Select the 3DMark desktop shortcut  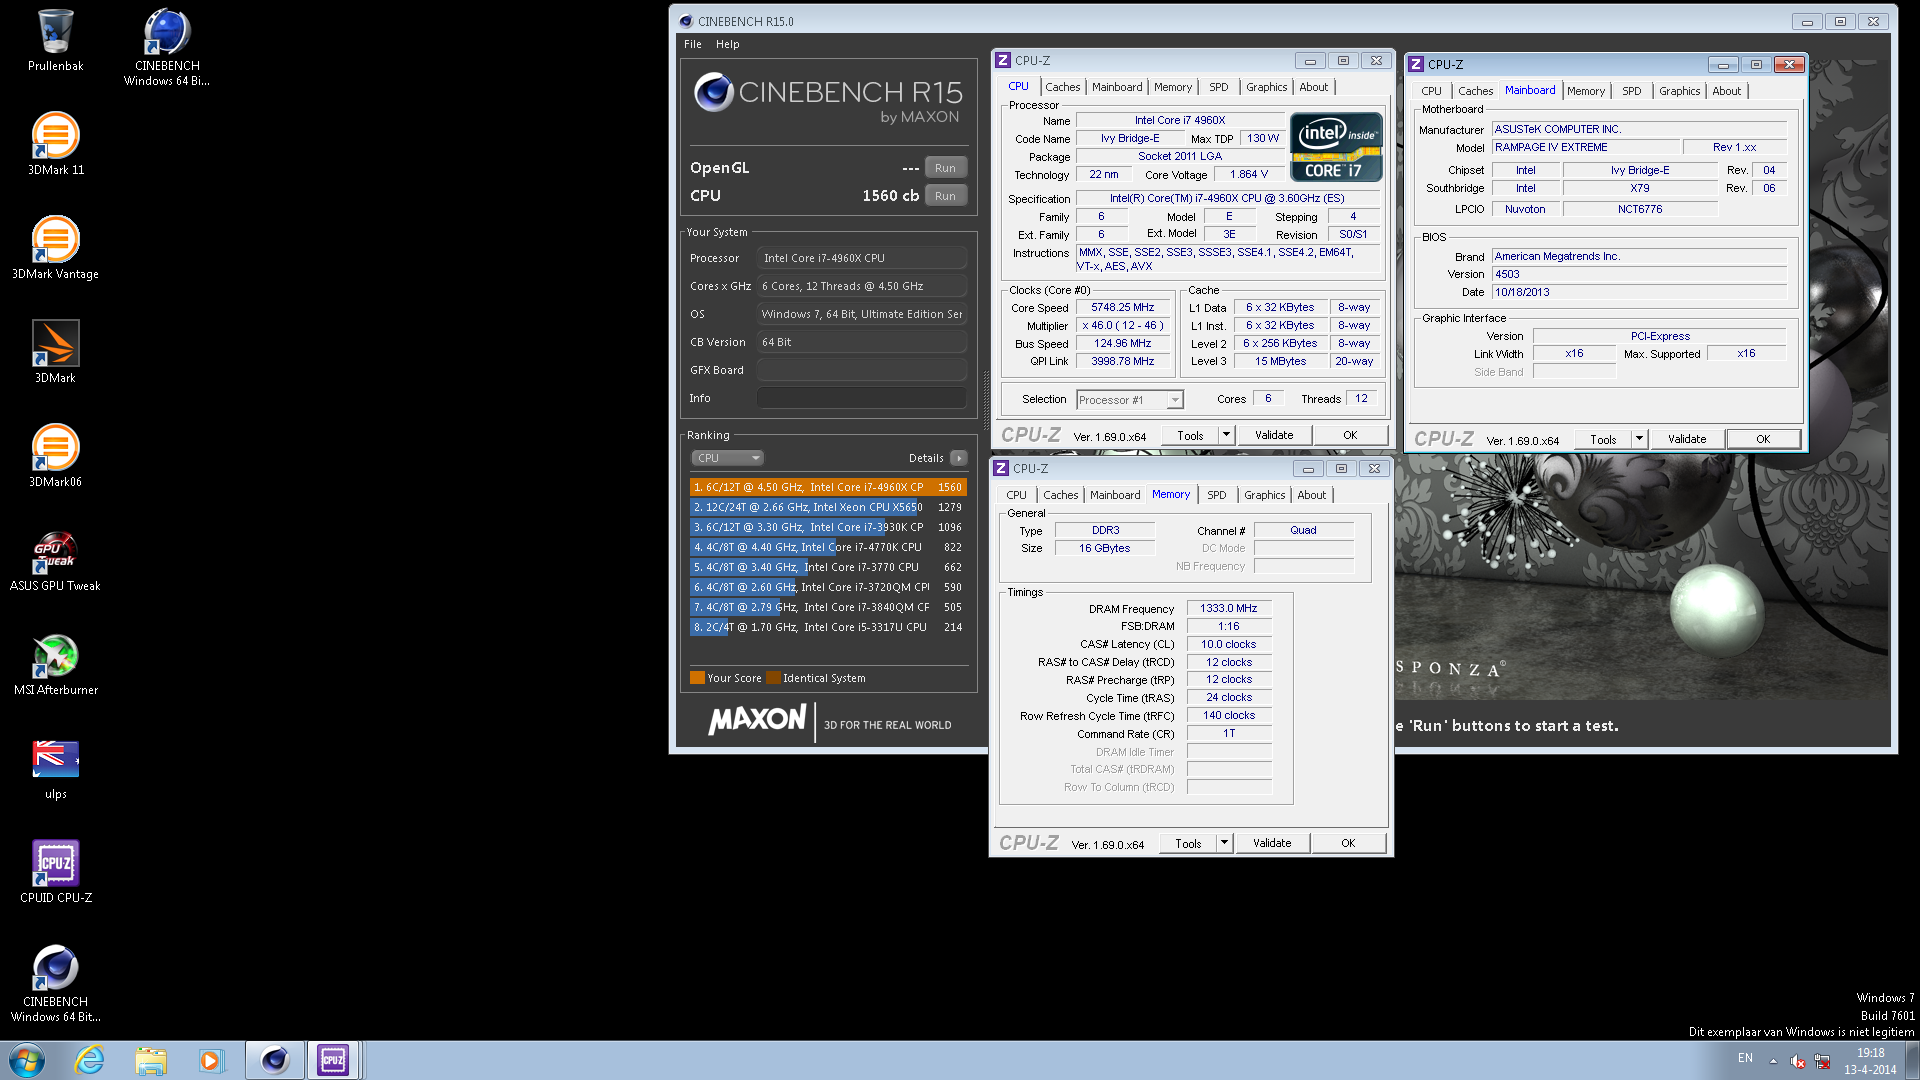click(x=55, y=352)
